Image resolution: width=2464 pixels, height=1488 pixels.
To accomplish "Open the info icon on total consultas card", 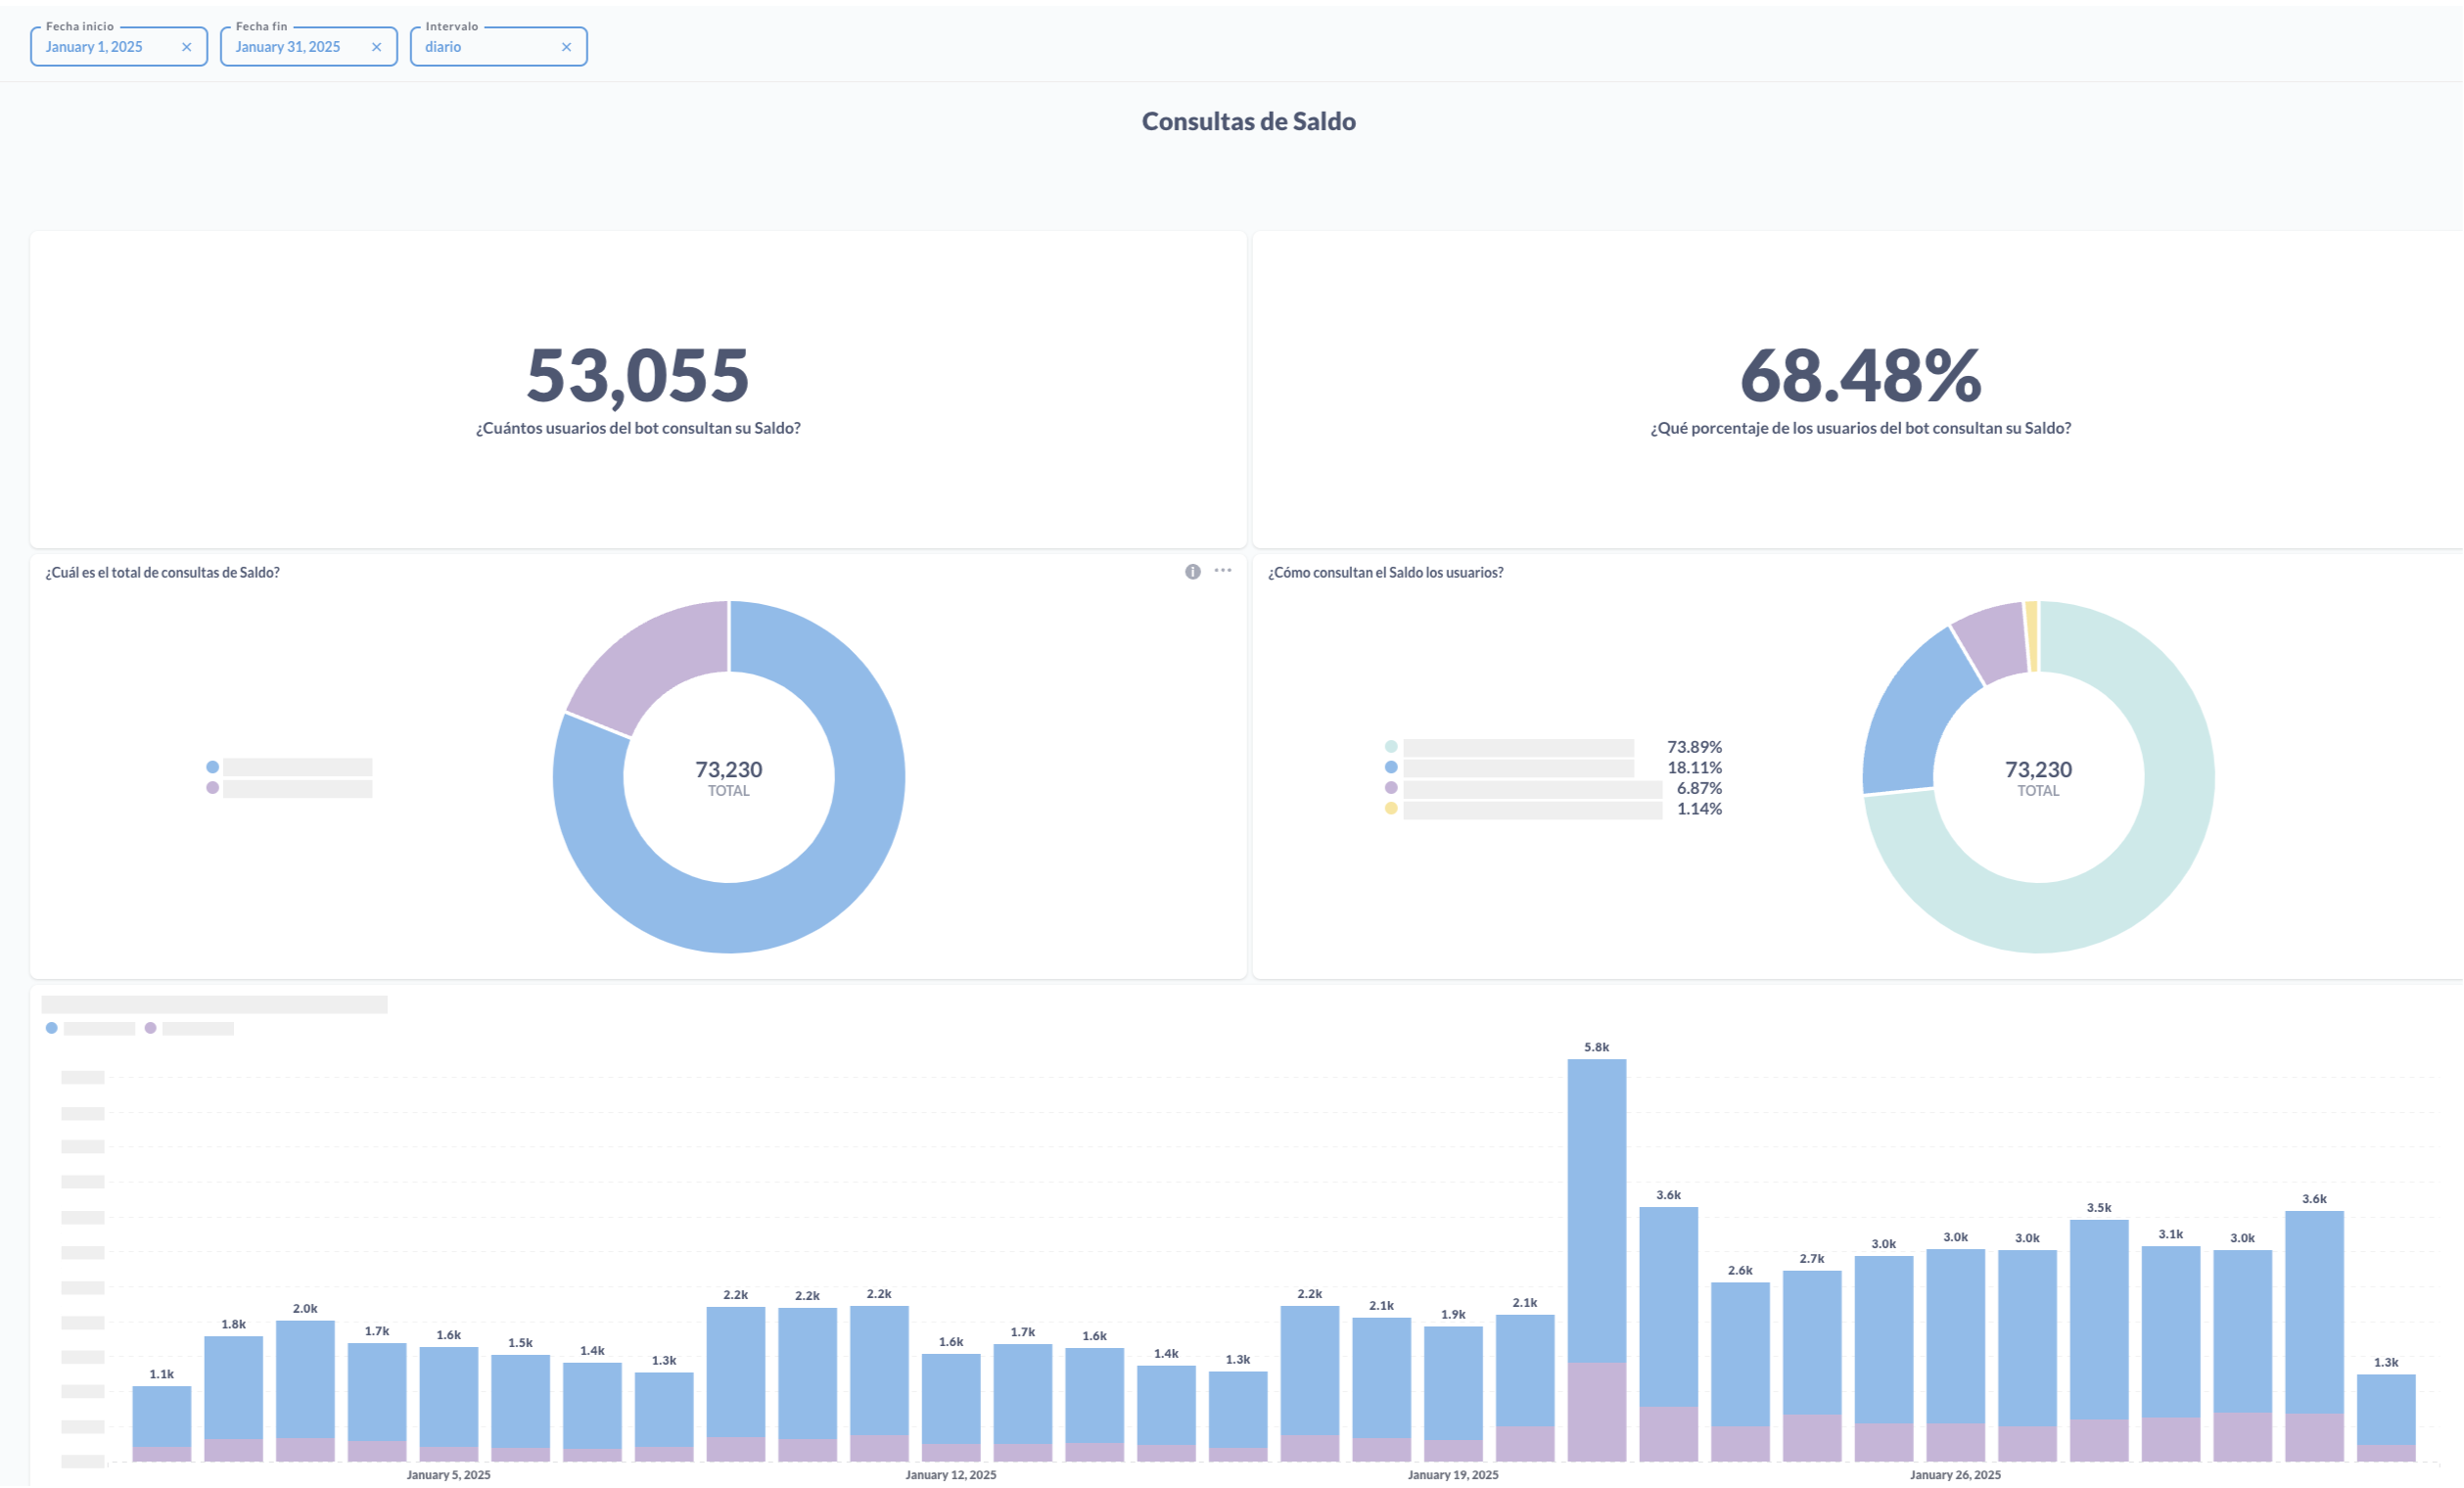I will 1192,572.
